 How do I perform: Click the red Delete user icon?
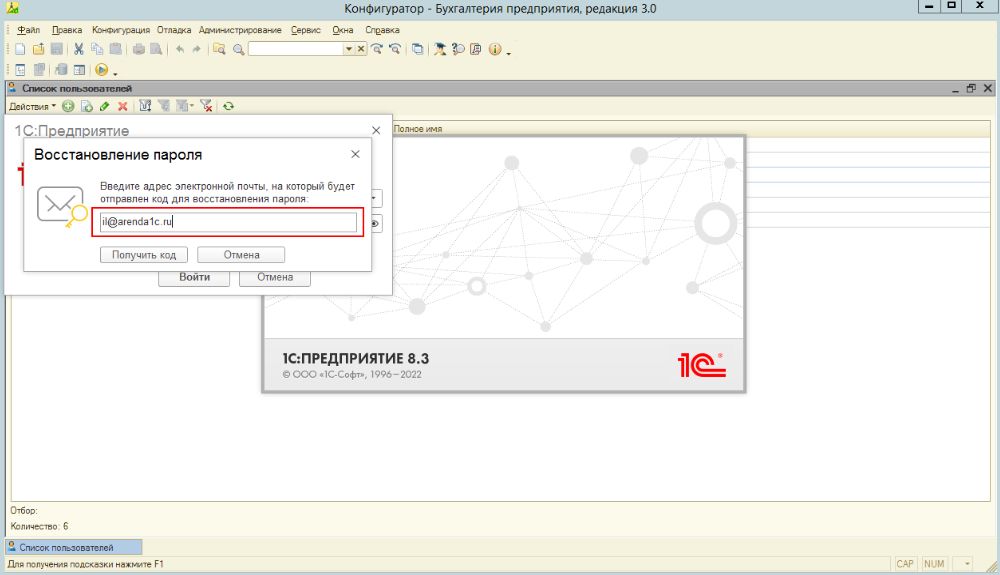[x=122, y=106]
